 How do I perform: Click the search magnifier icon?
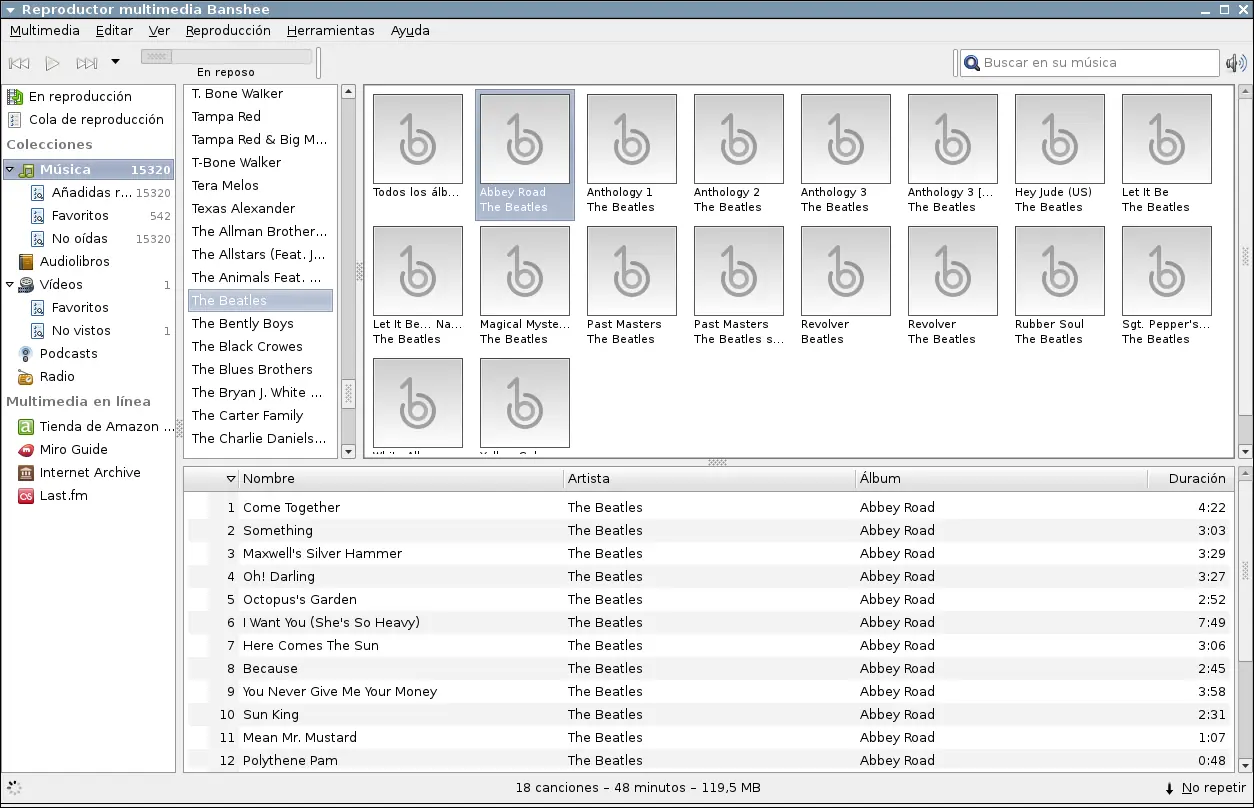click(971, 63)
